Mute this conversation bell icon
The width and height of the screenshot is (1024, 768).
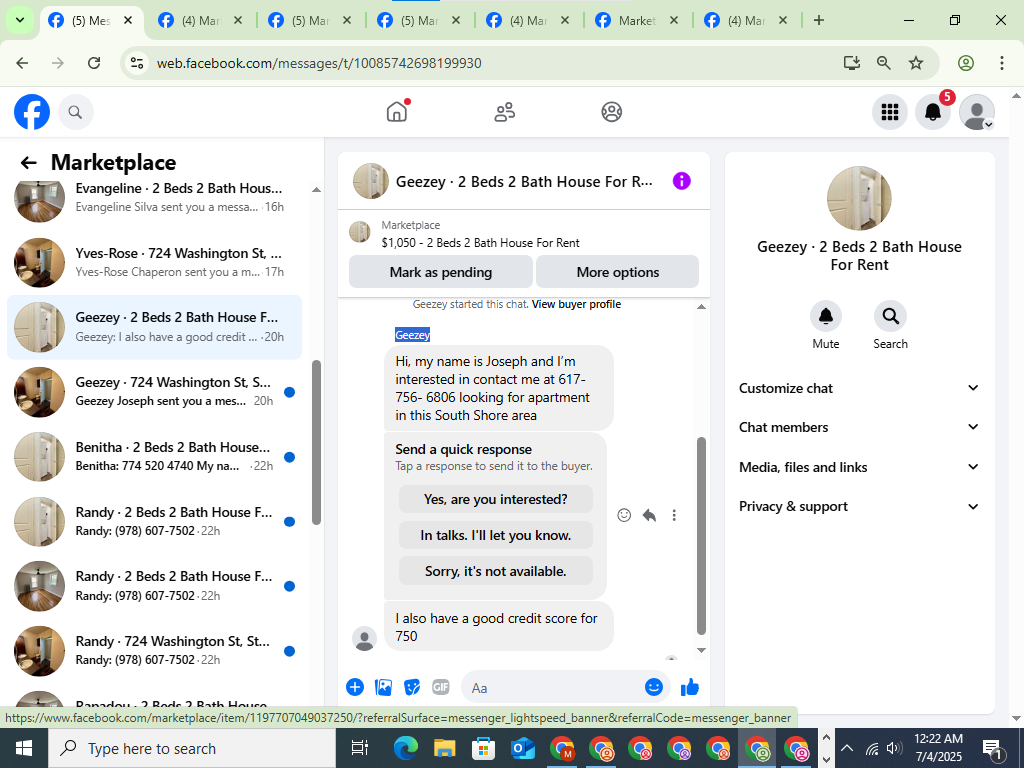[825, 317]
